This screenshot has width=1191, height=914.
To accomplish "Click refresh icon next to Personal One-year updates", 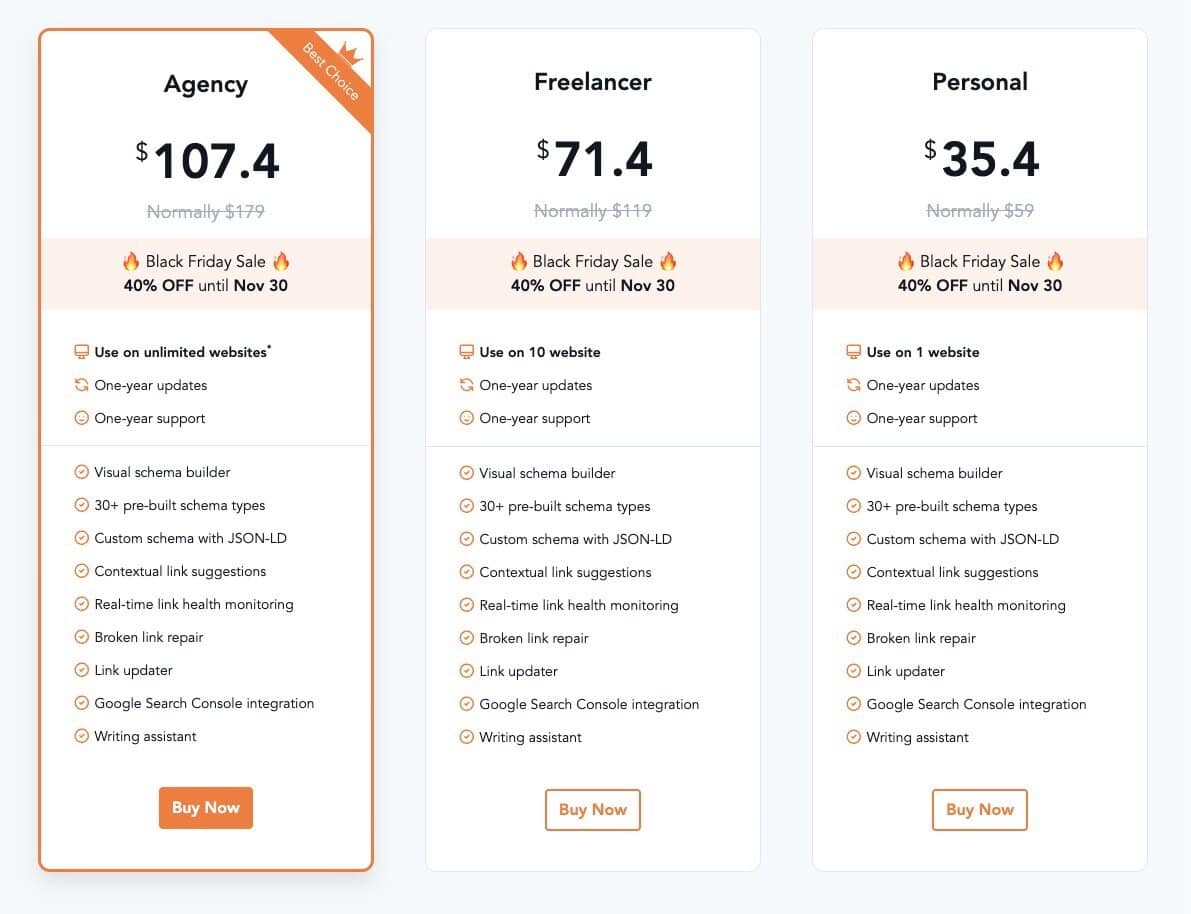I will (853, 385).
